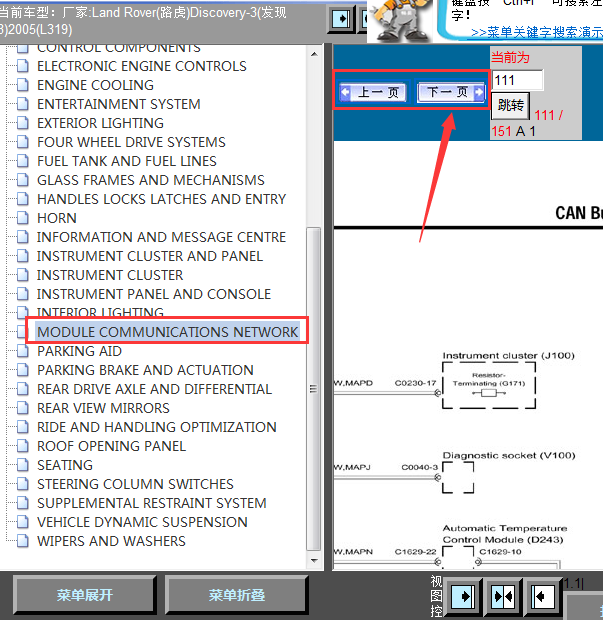This screenshot has height=620, width=603.
Task: Click the REAR VIEW MIRRORS document icon
Action: (23, 408)
